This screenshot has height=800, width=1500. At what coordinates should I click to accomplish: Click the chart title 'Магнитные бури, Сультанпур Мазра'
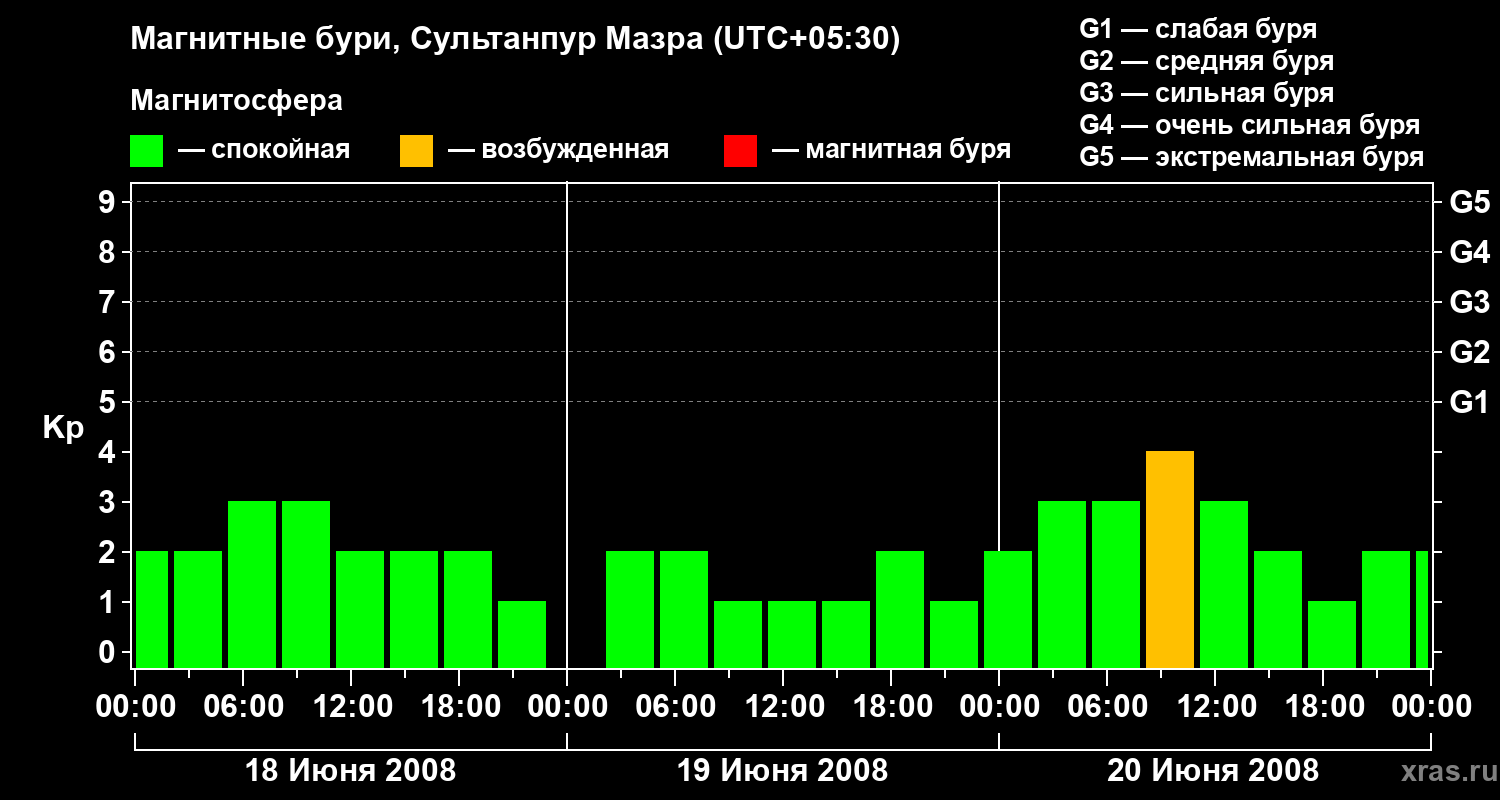(515, 40)
